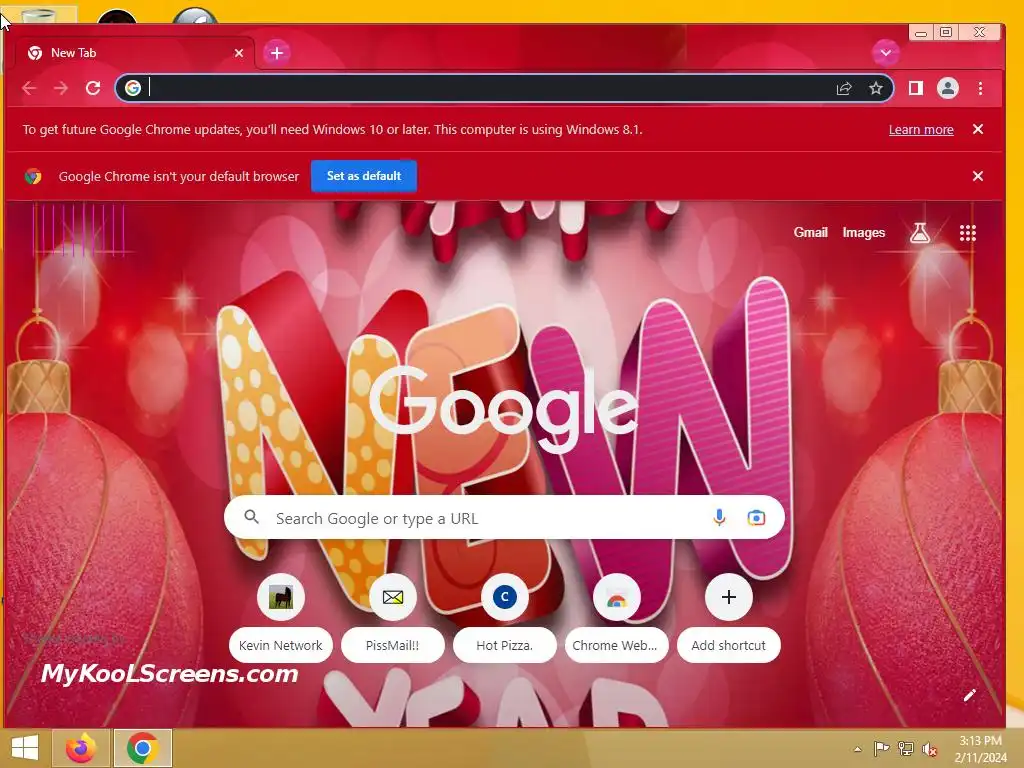Close the New Tab tab
This screenshot has width=1024, height=768.
(239, 53)
